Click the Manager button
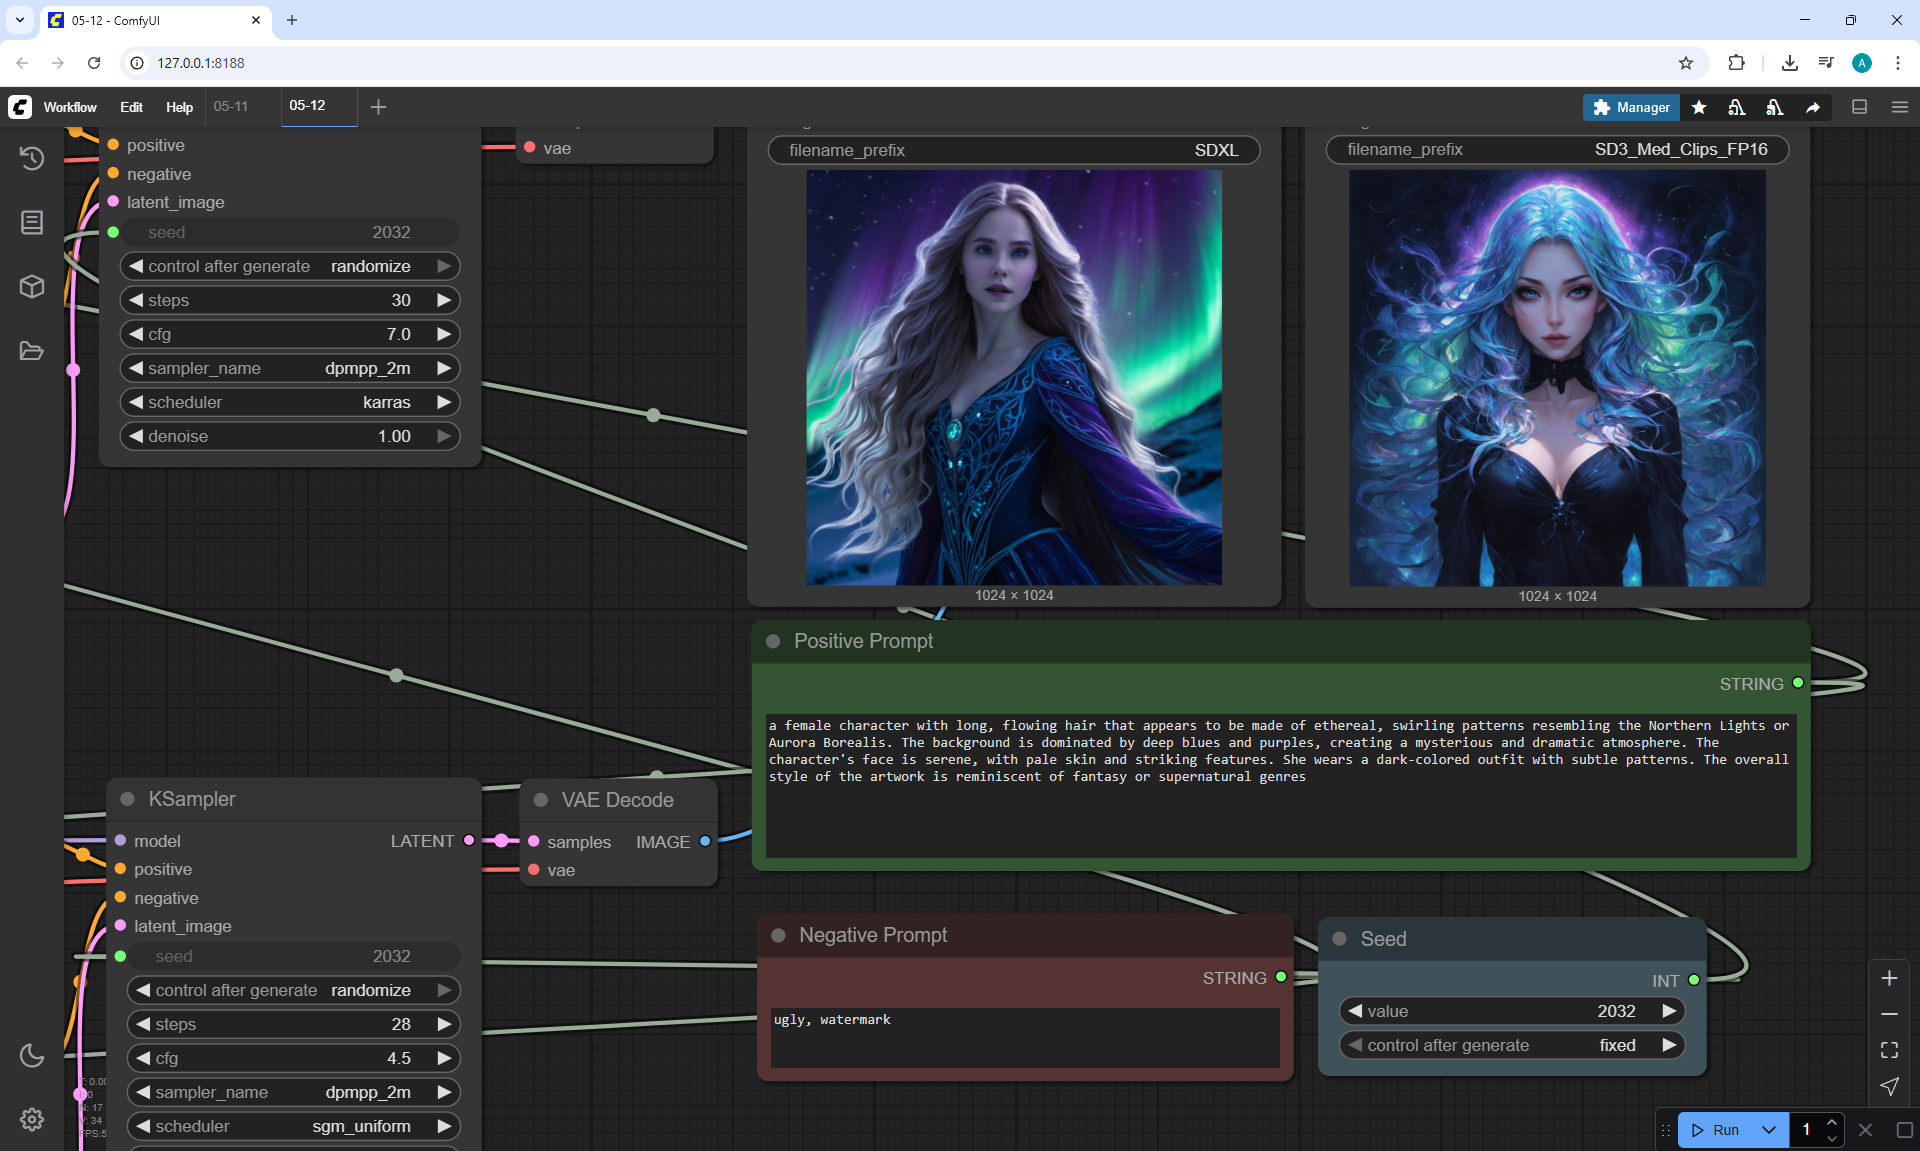The height and width of the screenshot is (1151, 1920). 1631,107
